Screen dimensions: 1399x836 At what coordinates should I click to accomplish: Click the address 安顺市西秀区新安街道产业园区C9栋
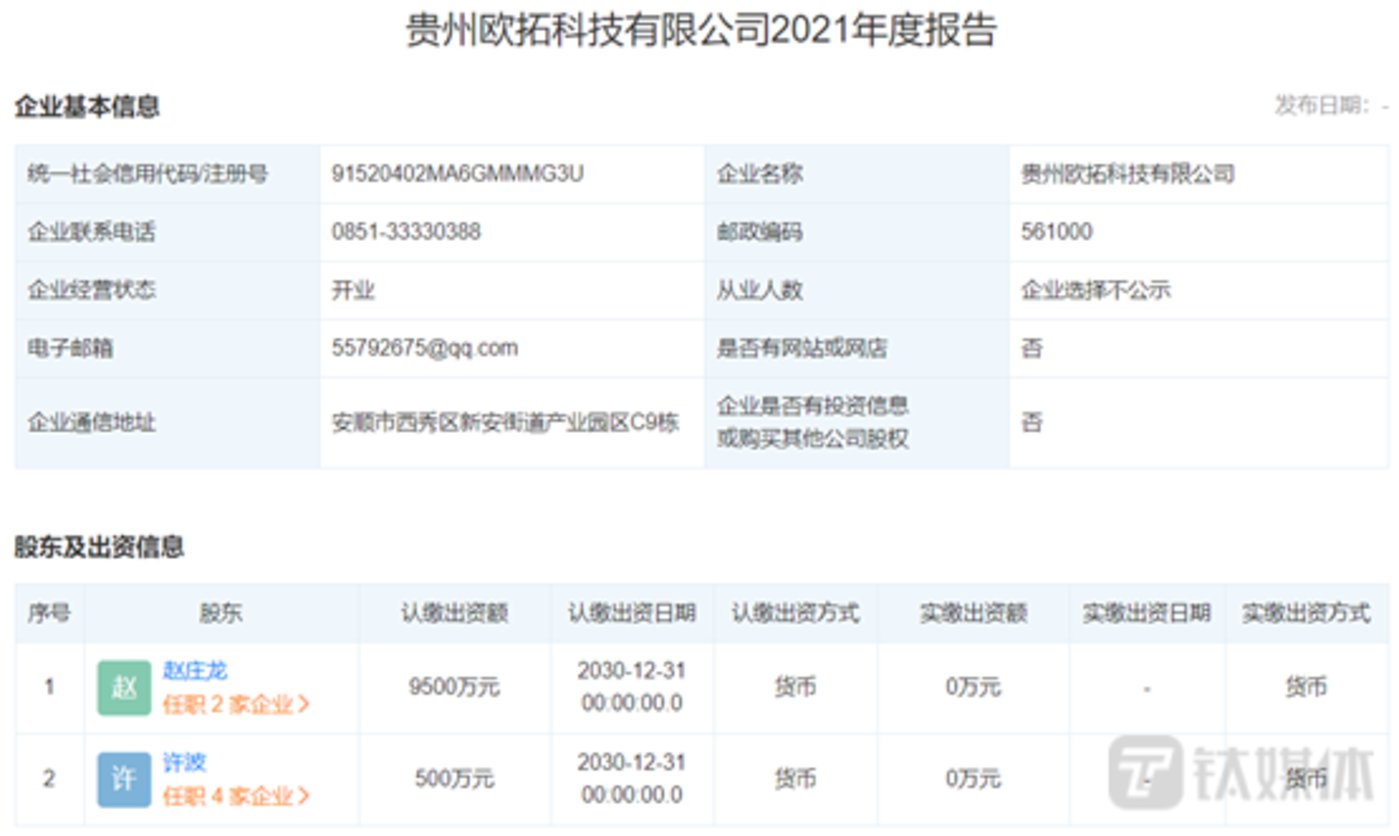coord(505,423)
